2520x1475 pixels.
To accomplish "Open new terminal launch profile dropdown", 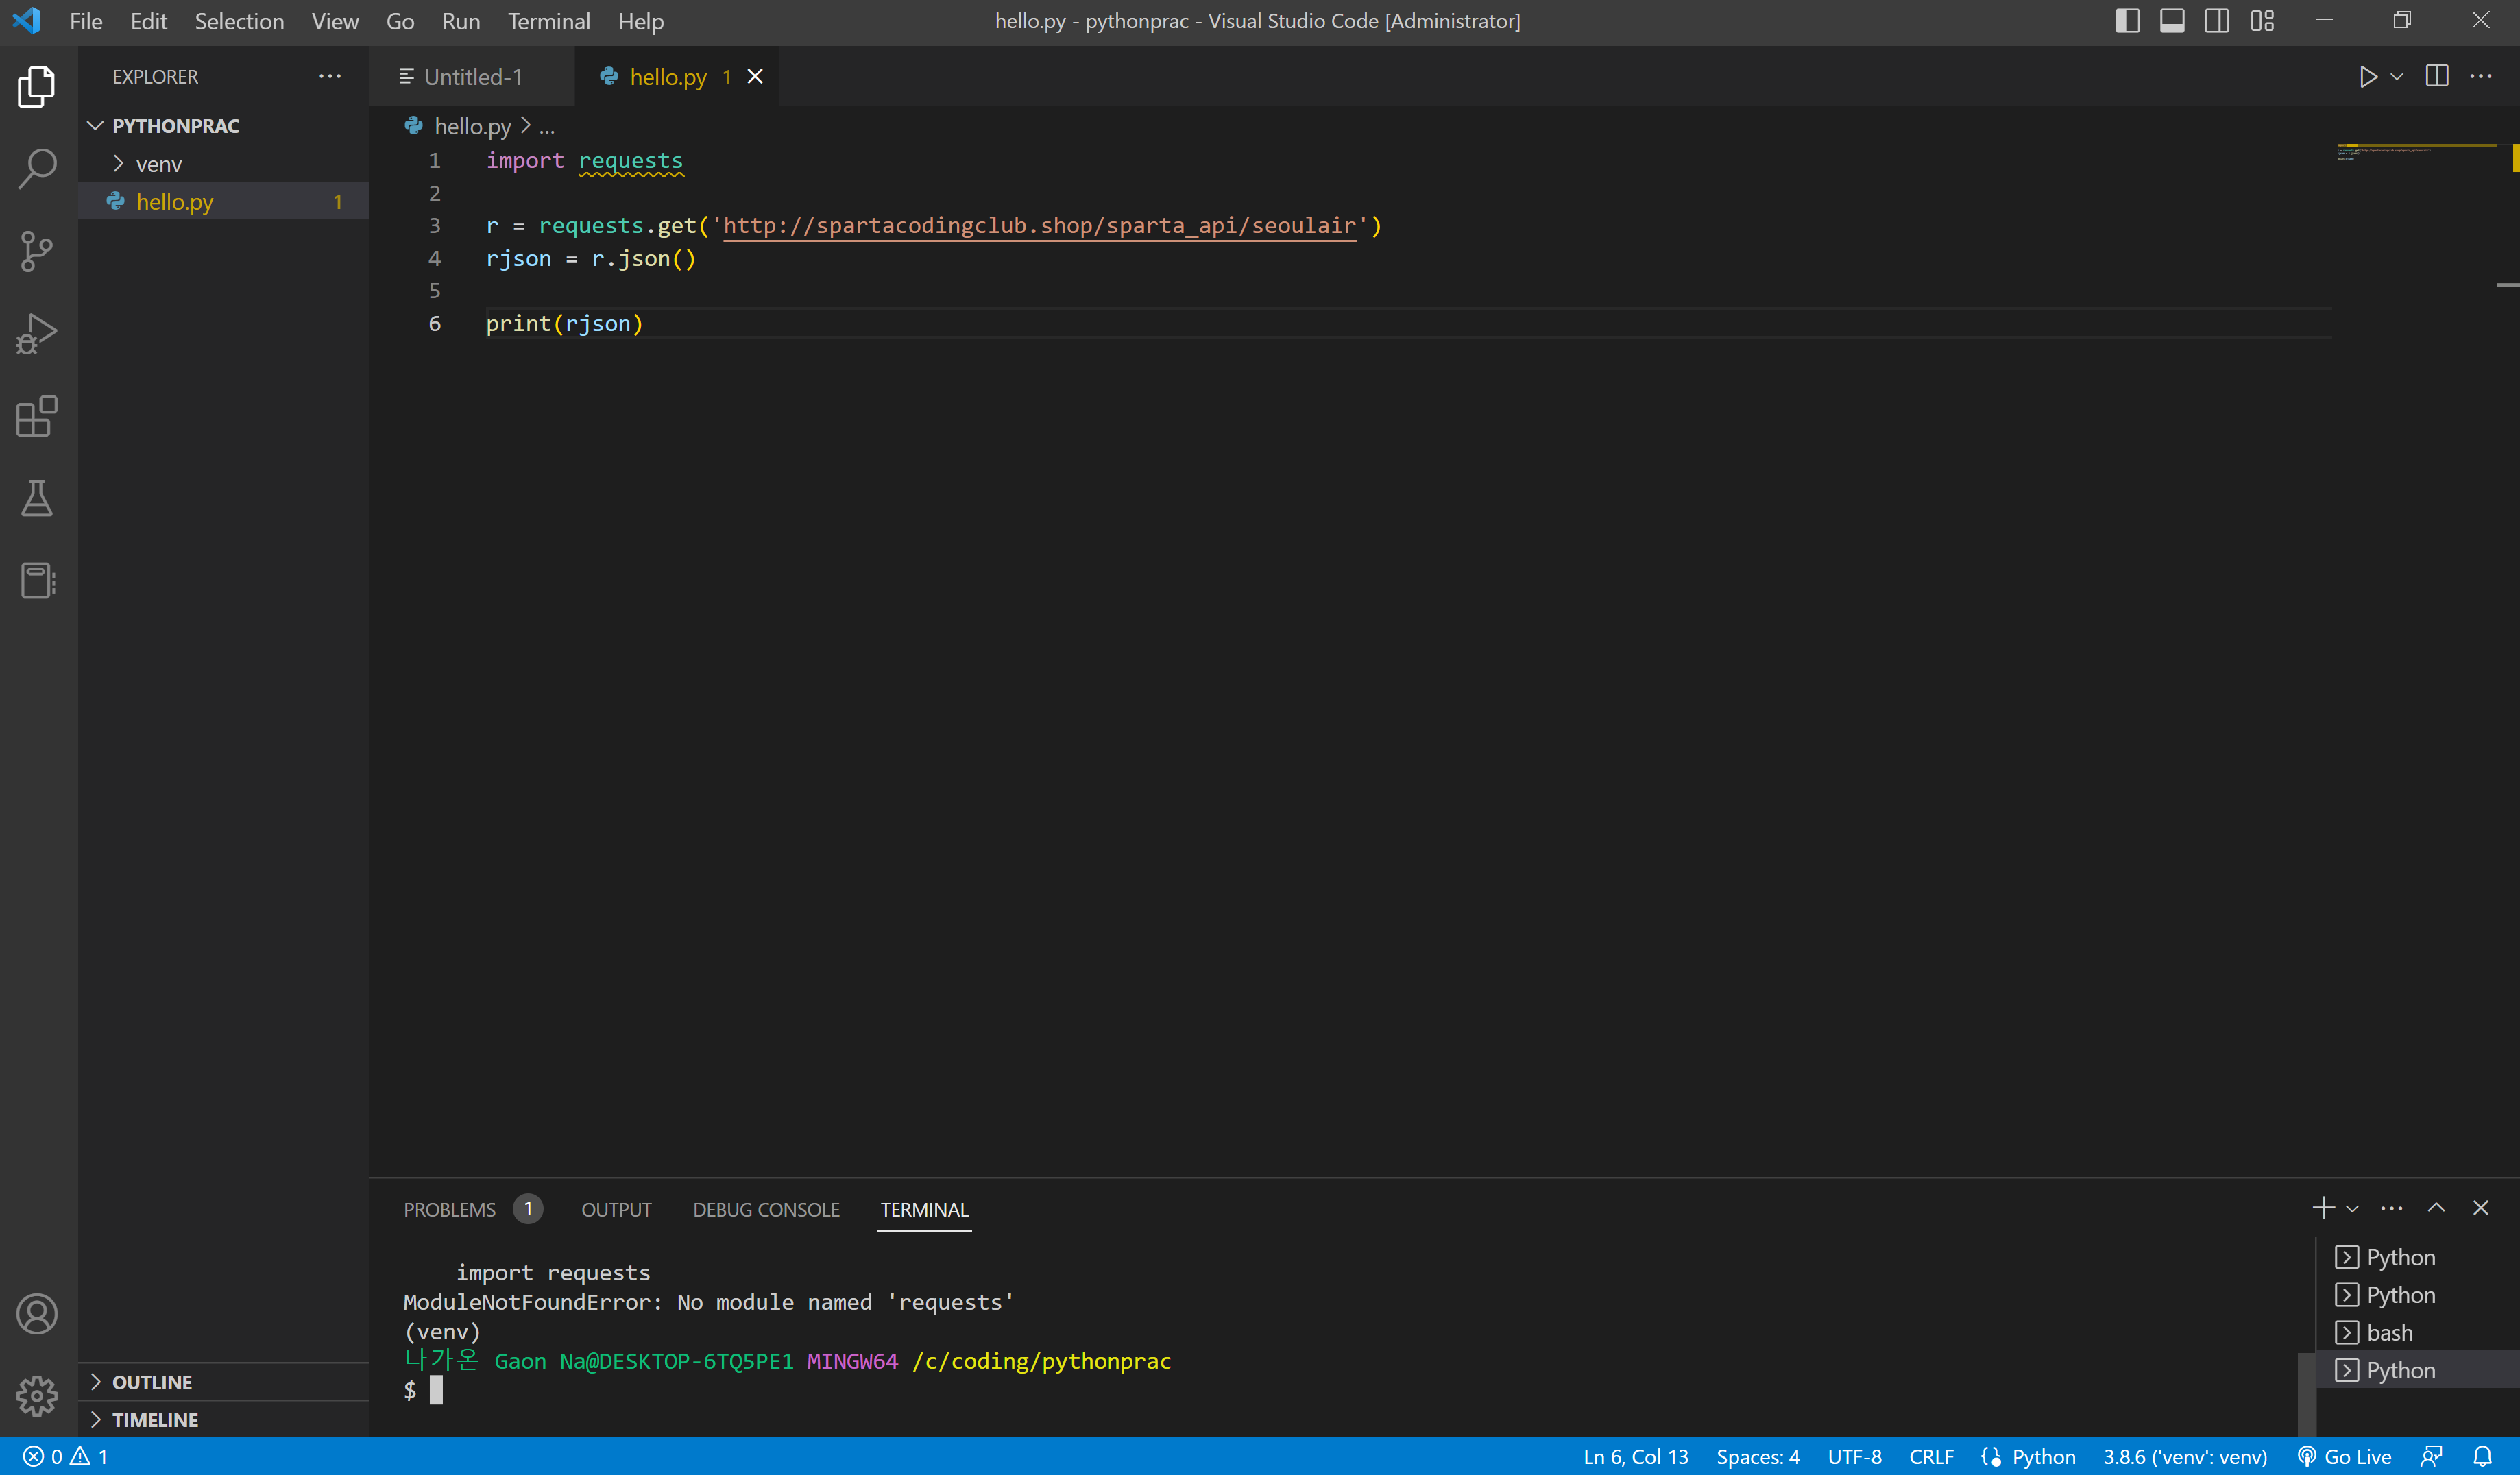I will pyautogui.click(x=2352, y=1208).
